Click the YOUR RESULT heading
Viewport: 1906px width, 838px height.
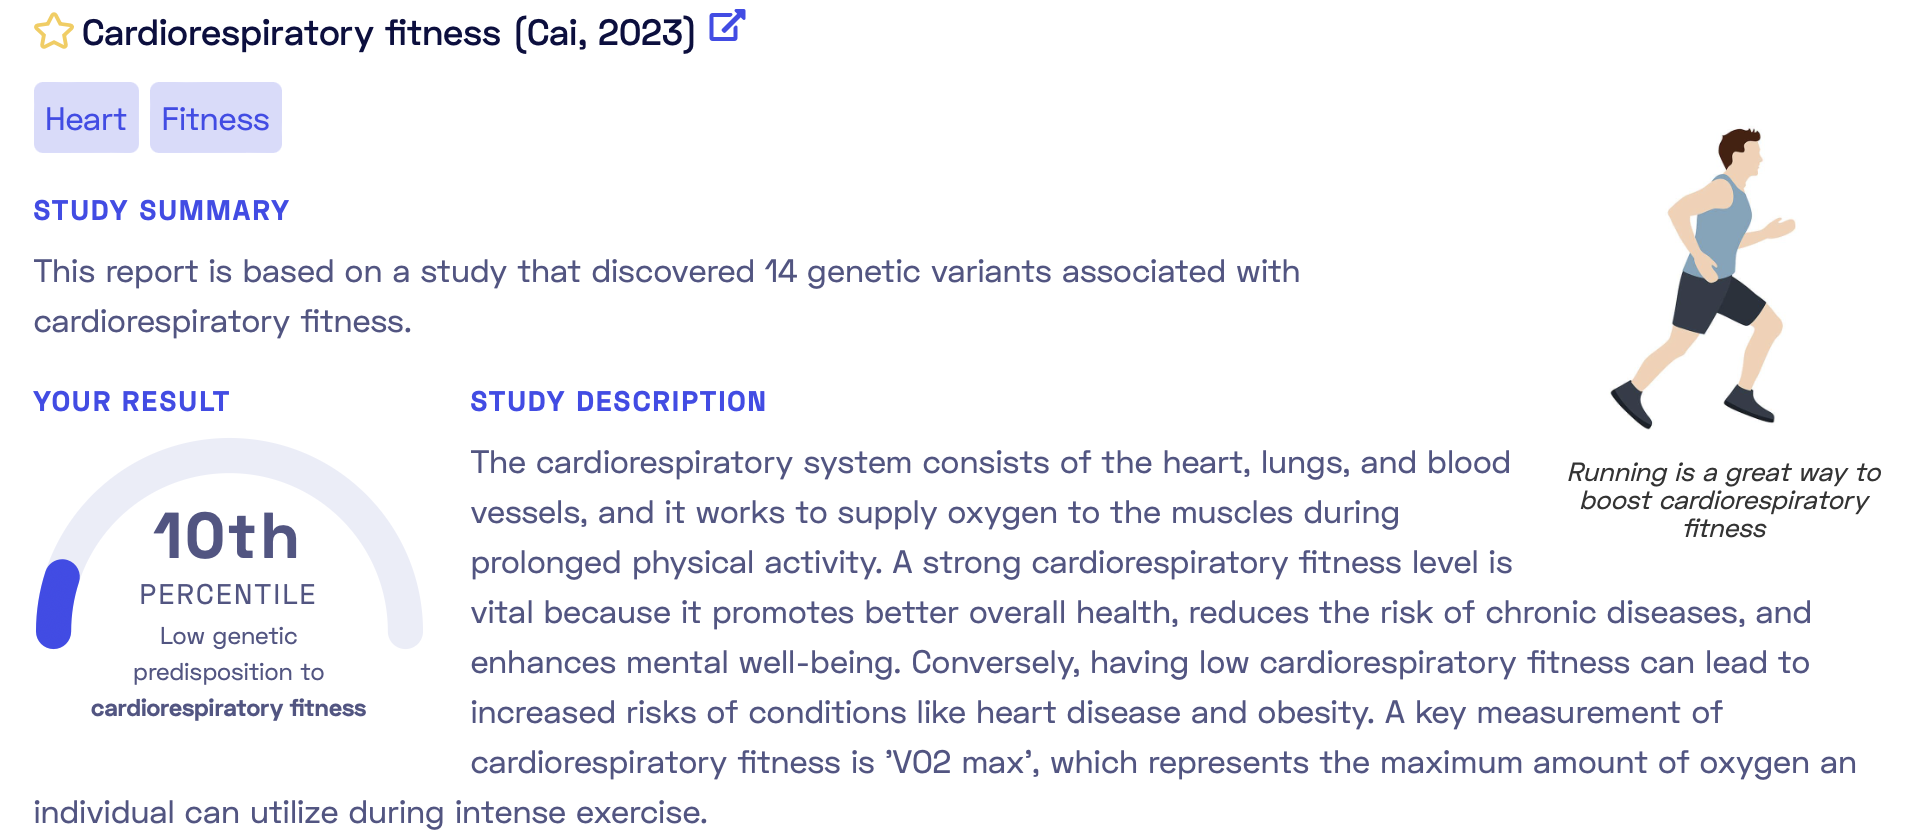coord(132,401)
